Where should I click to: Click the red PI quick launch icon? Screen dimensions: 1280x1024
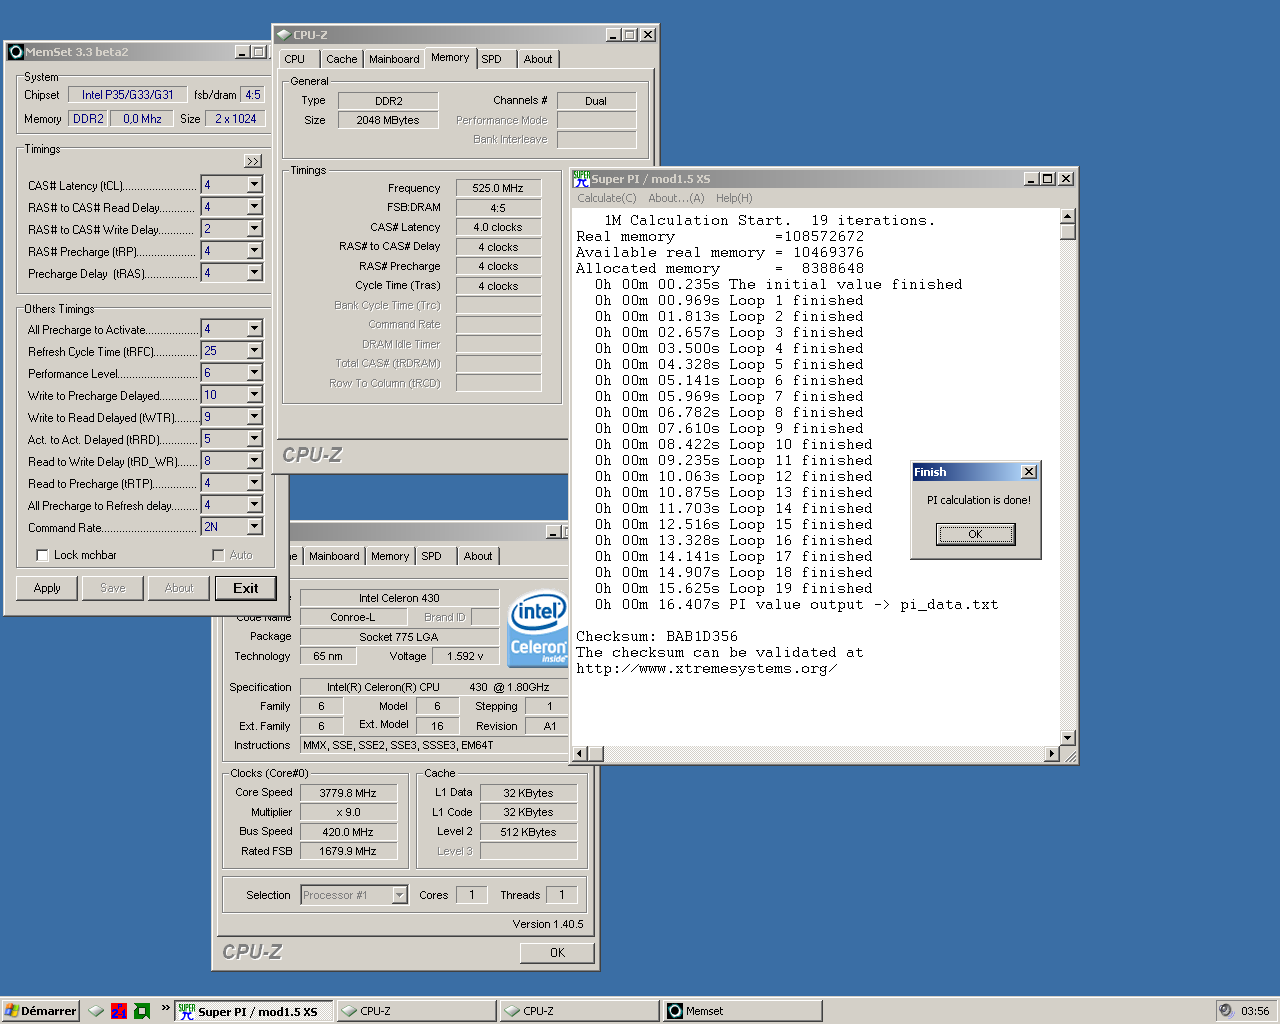pyautogui.click(x=119, y=1011)
